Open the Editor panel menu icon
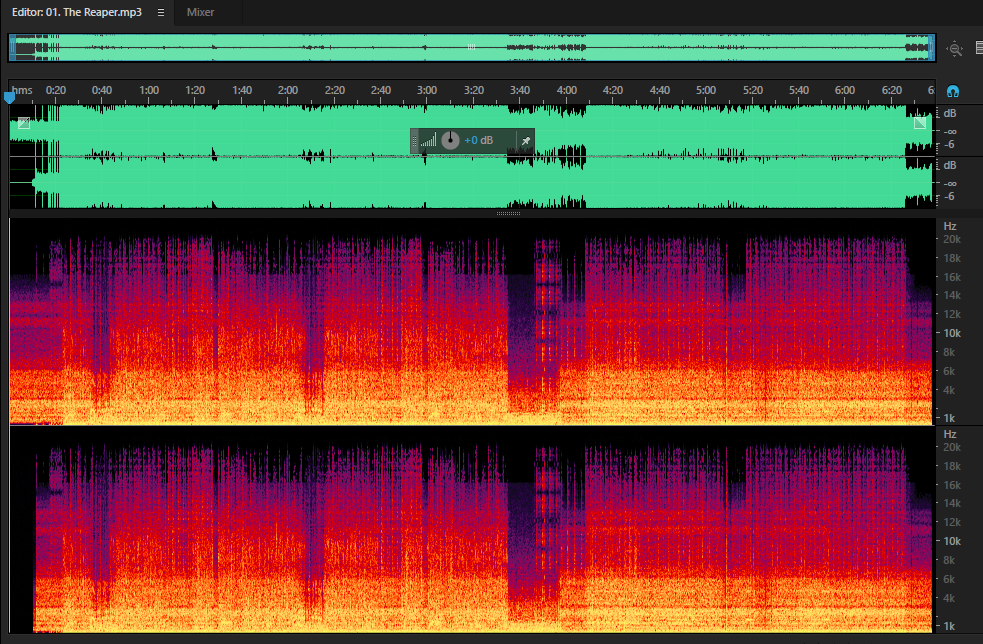Image resolution: width=983 pixels, height=644 pixels. [x=160, y=13]
